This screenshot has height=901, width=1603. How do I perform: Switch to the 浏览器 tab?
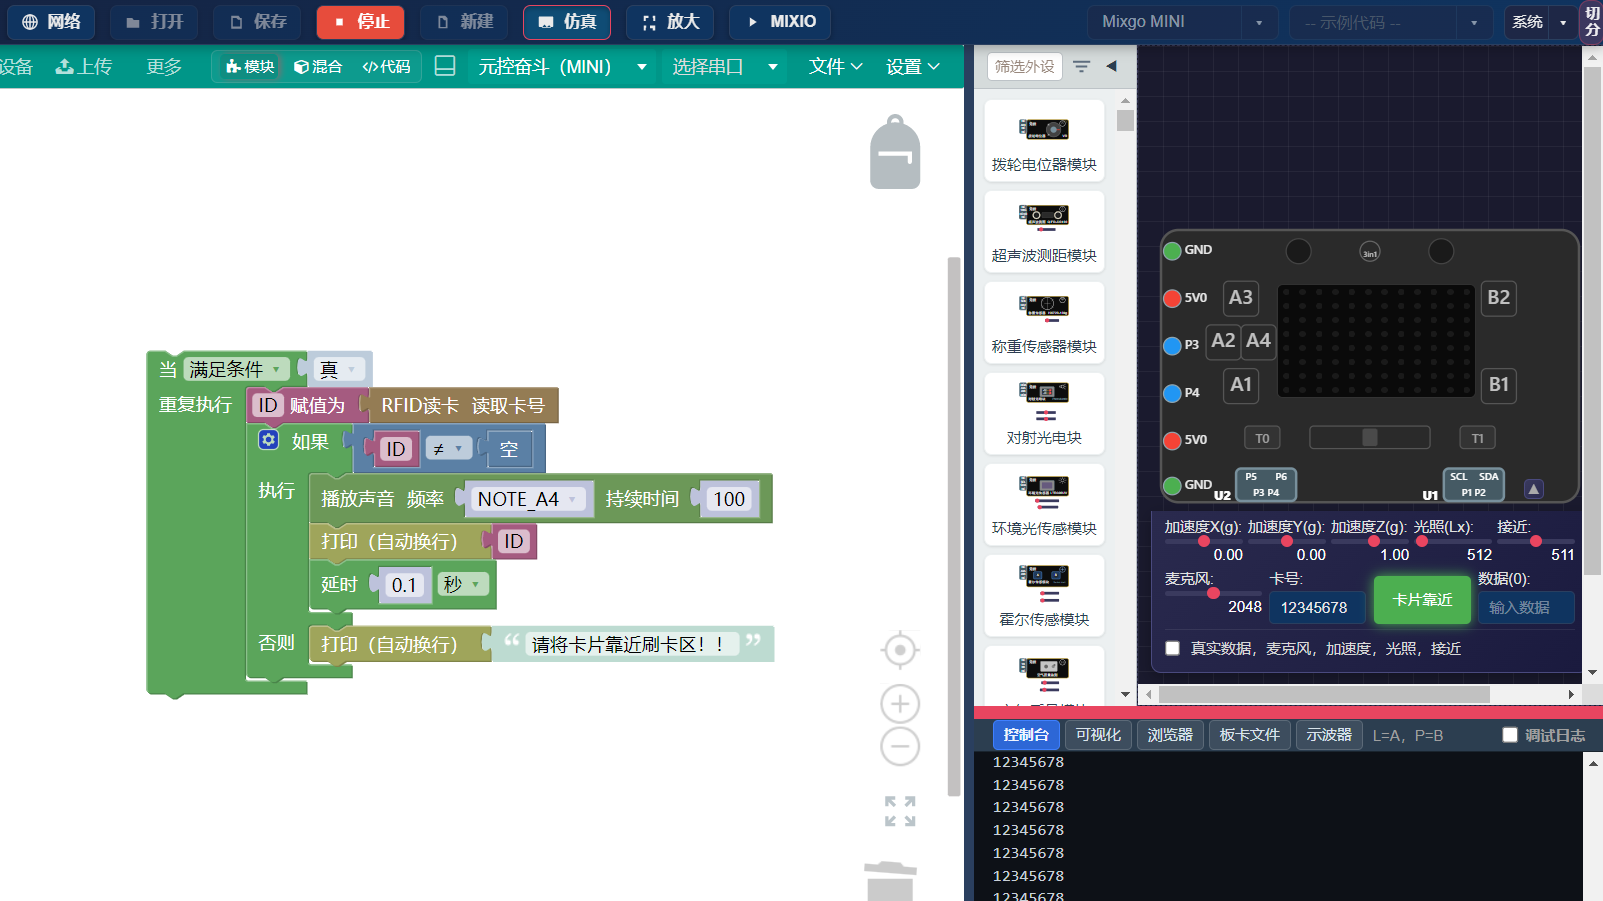(1170, 735)
